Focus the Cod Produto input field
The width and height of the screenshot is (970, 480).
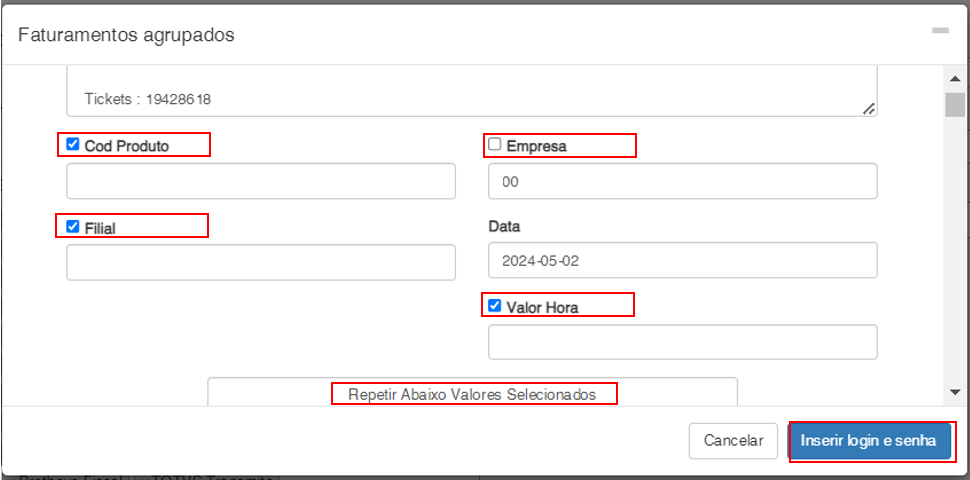(260, 181)
